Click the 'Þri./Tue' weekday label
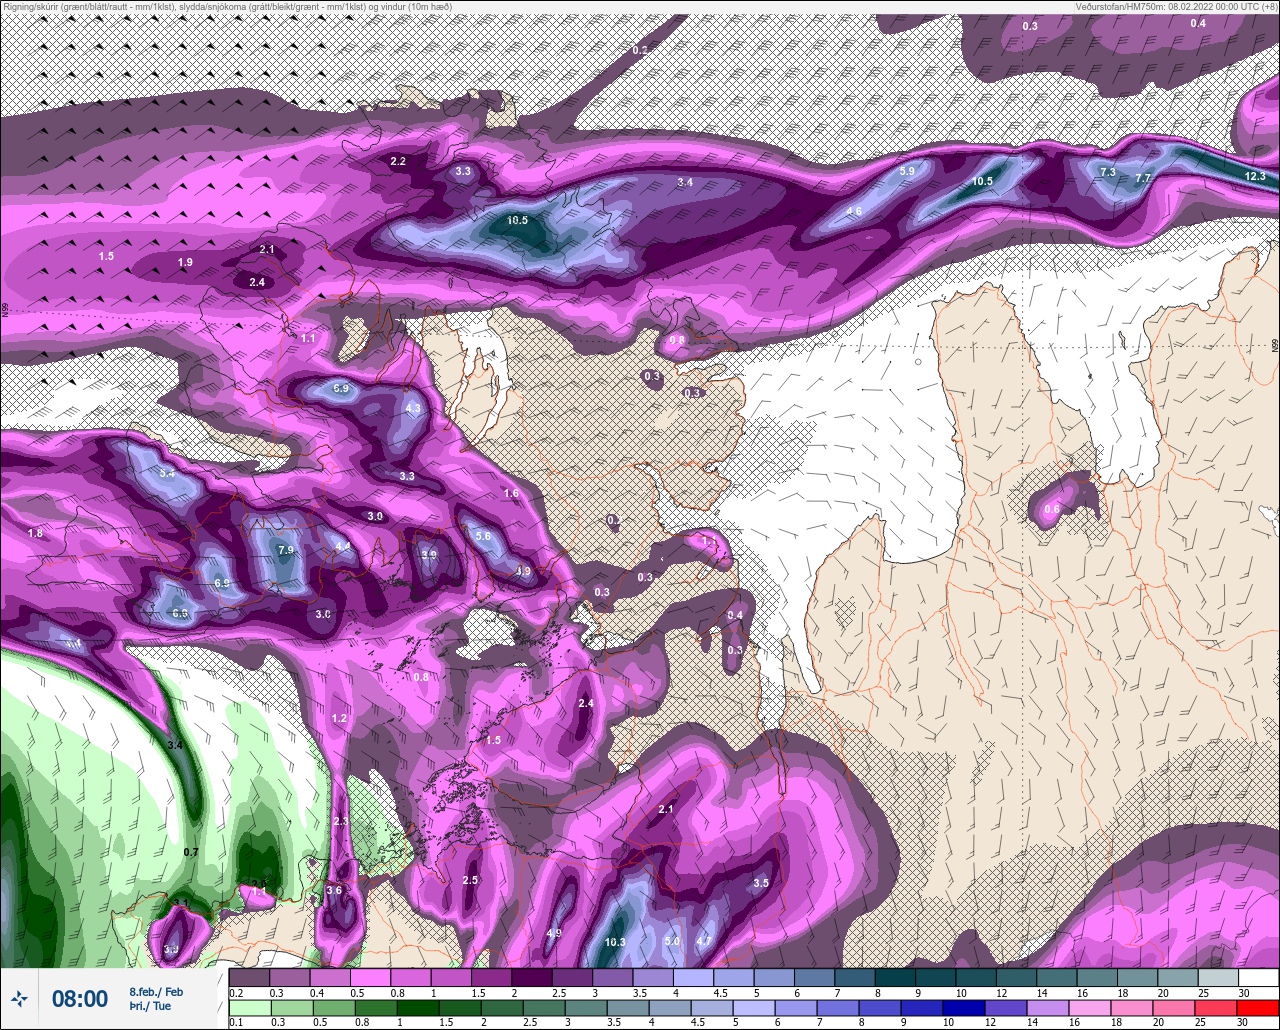Screen dimensions: 1280x1030 (148, 1005)
